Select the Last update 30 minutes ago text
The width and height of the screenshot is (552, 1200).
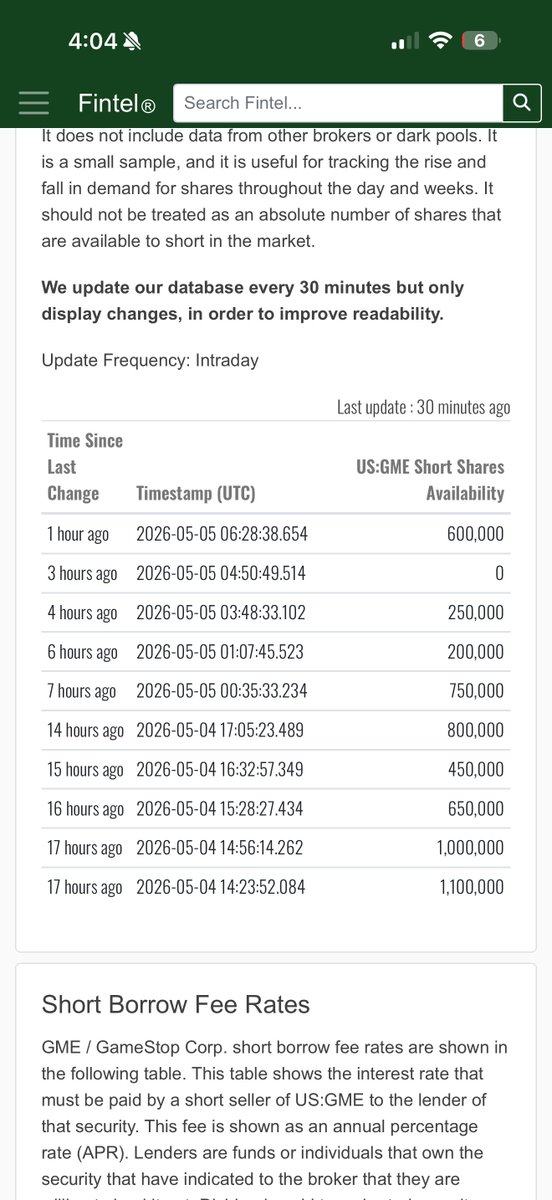(x=423, y=407)
